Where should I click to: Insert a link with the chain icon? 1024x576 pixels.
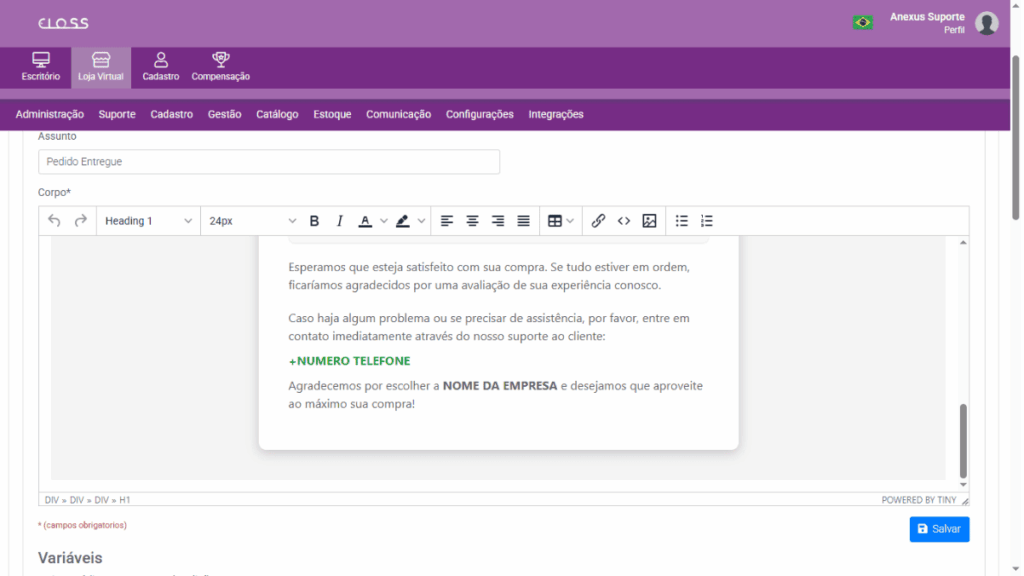(x=598, y=221)
